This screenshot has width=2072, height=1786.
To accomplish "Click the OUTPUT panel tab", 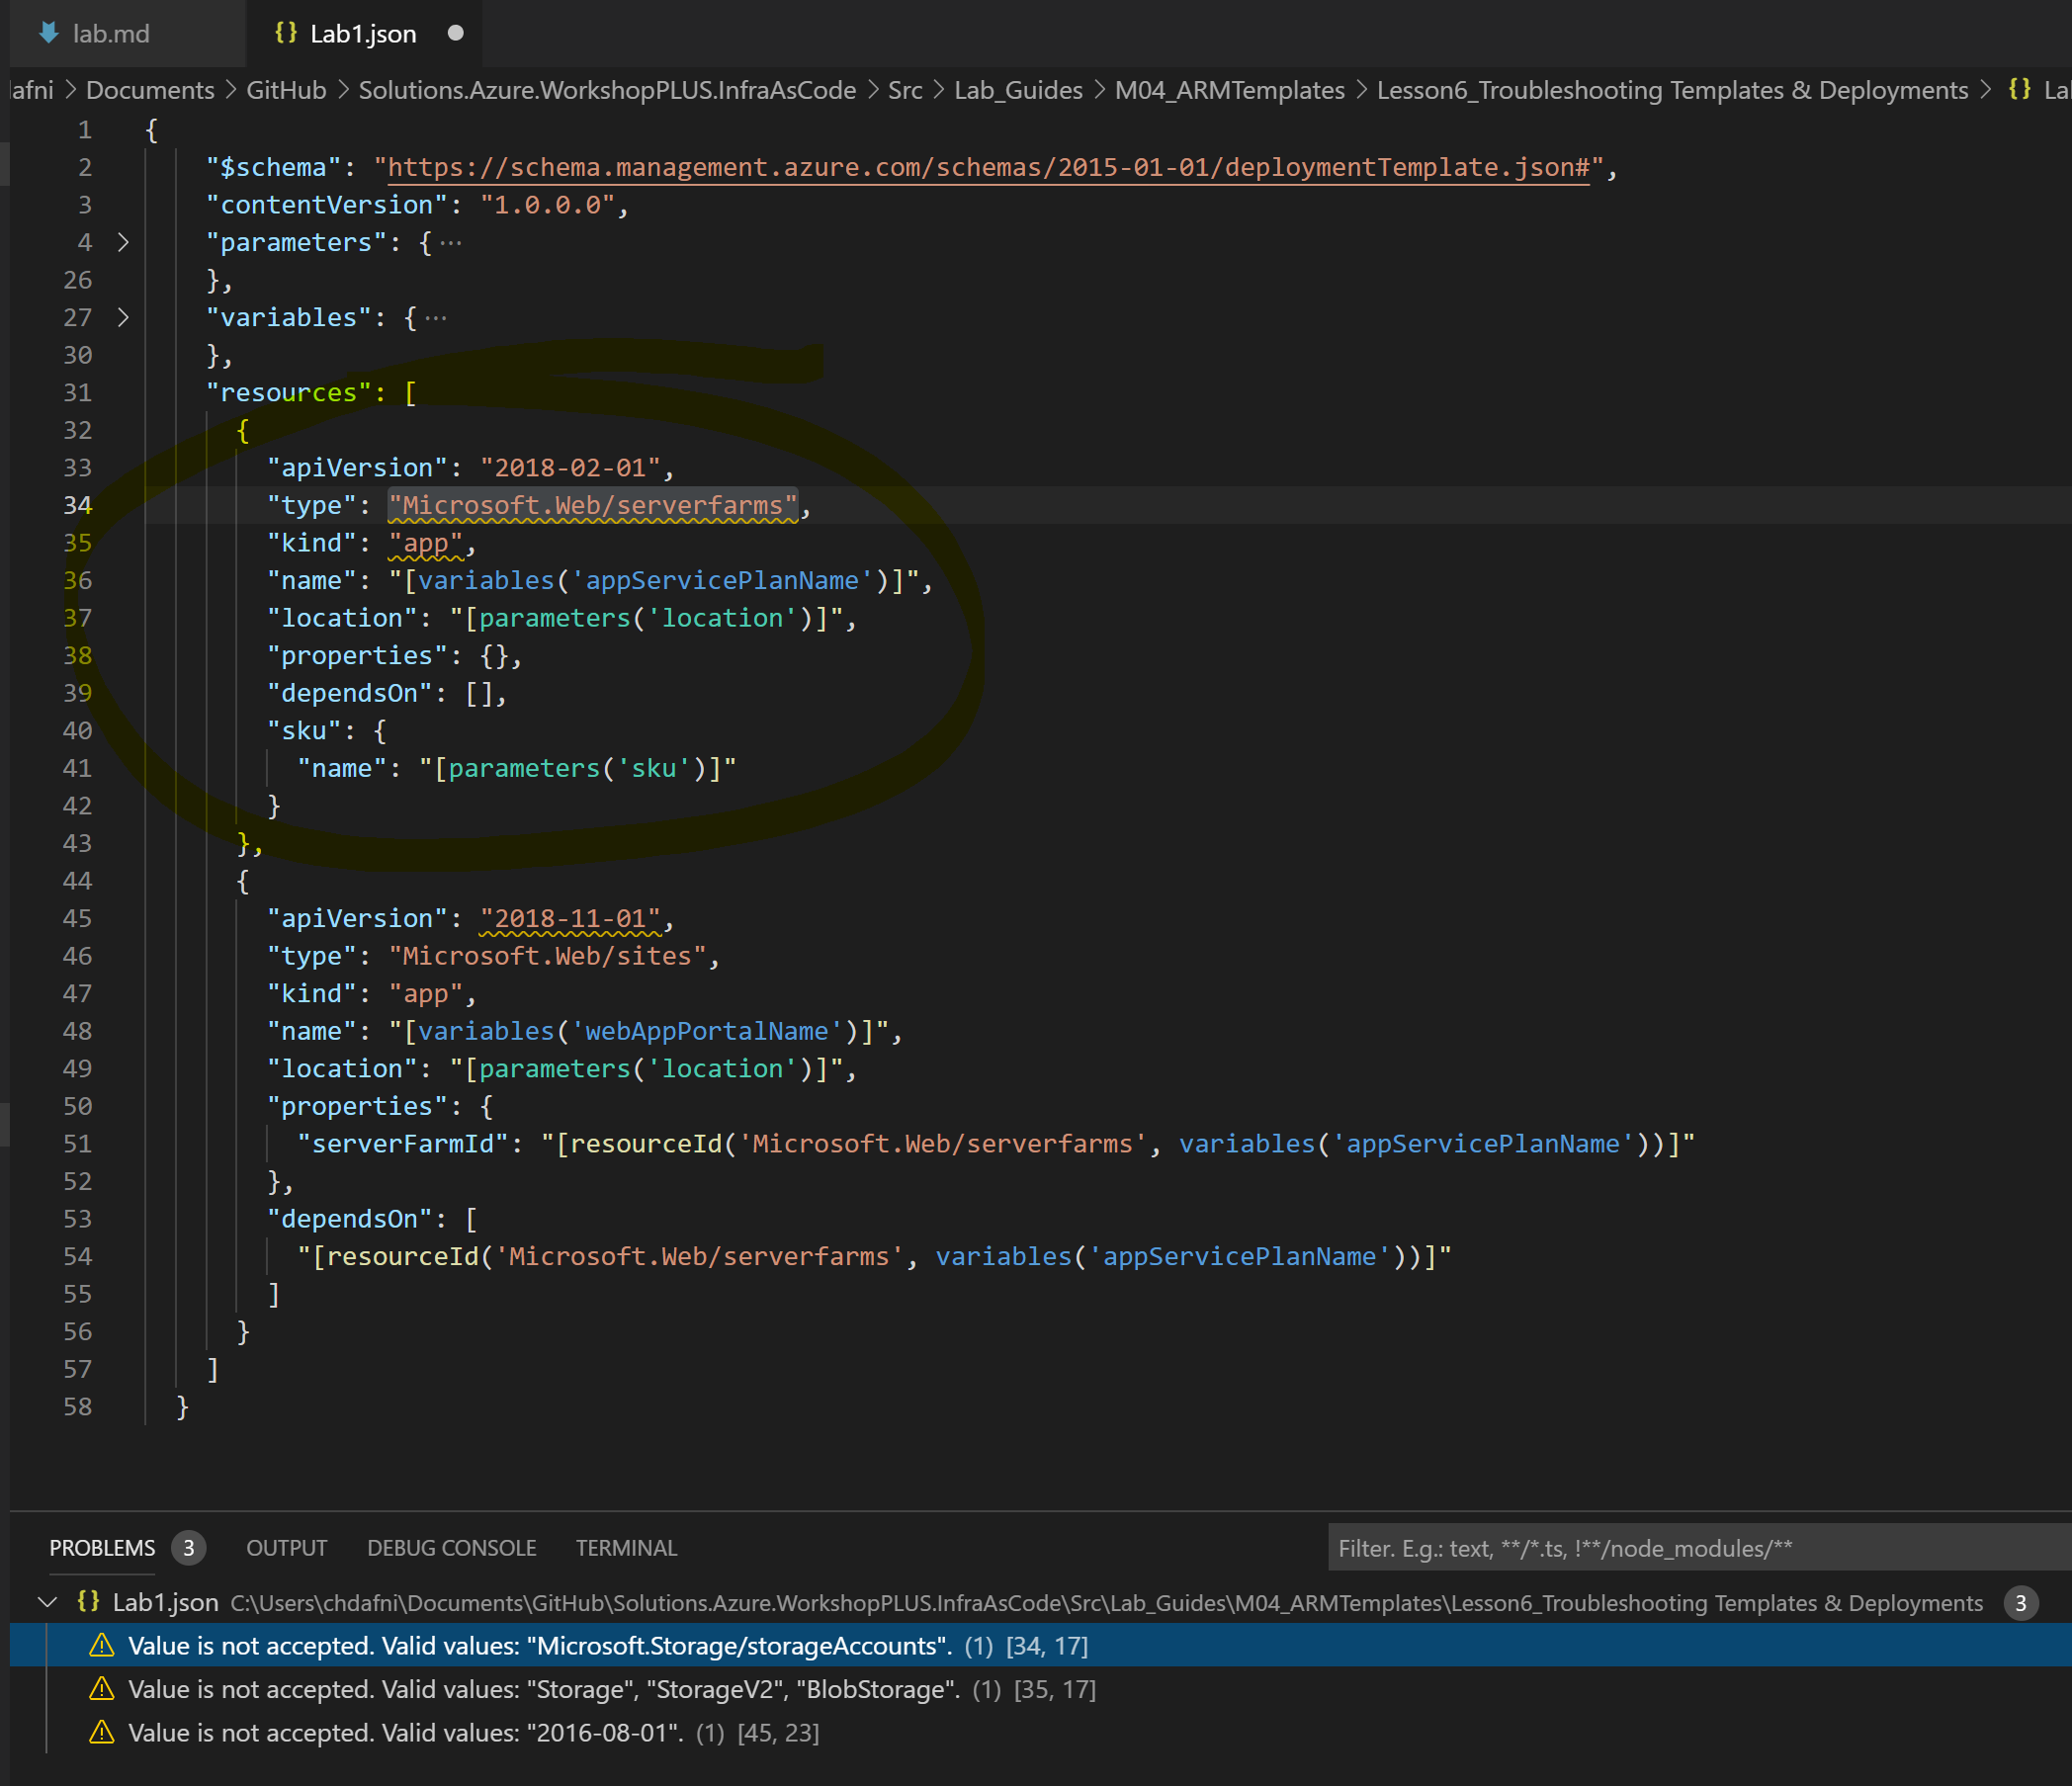I will click(x=286, y=1547).
